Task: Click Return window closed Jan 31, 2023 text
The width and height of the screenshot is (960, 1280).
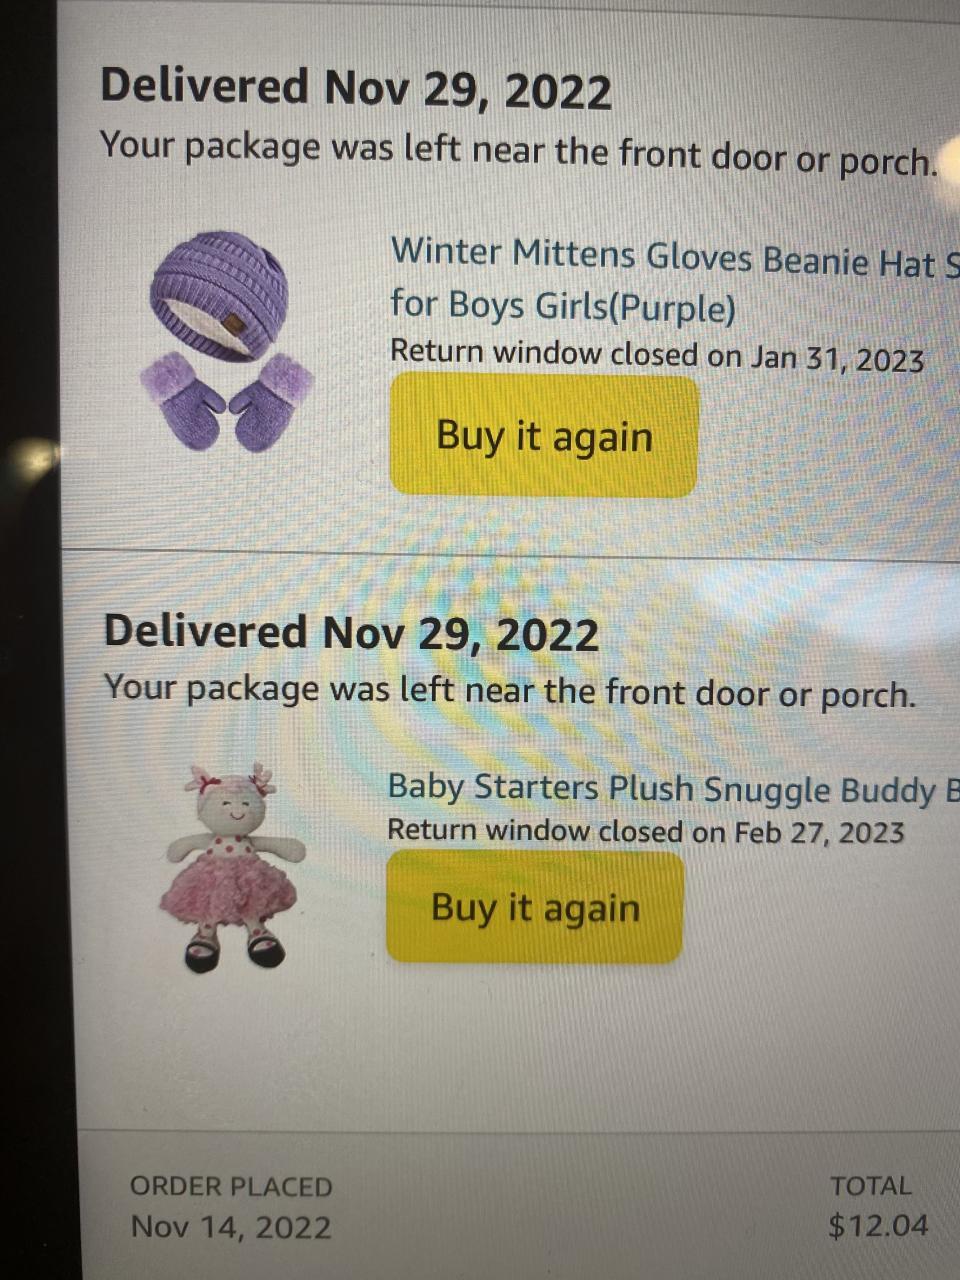Action: 657,355
